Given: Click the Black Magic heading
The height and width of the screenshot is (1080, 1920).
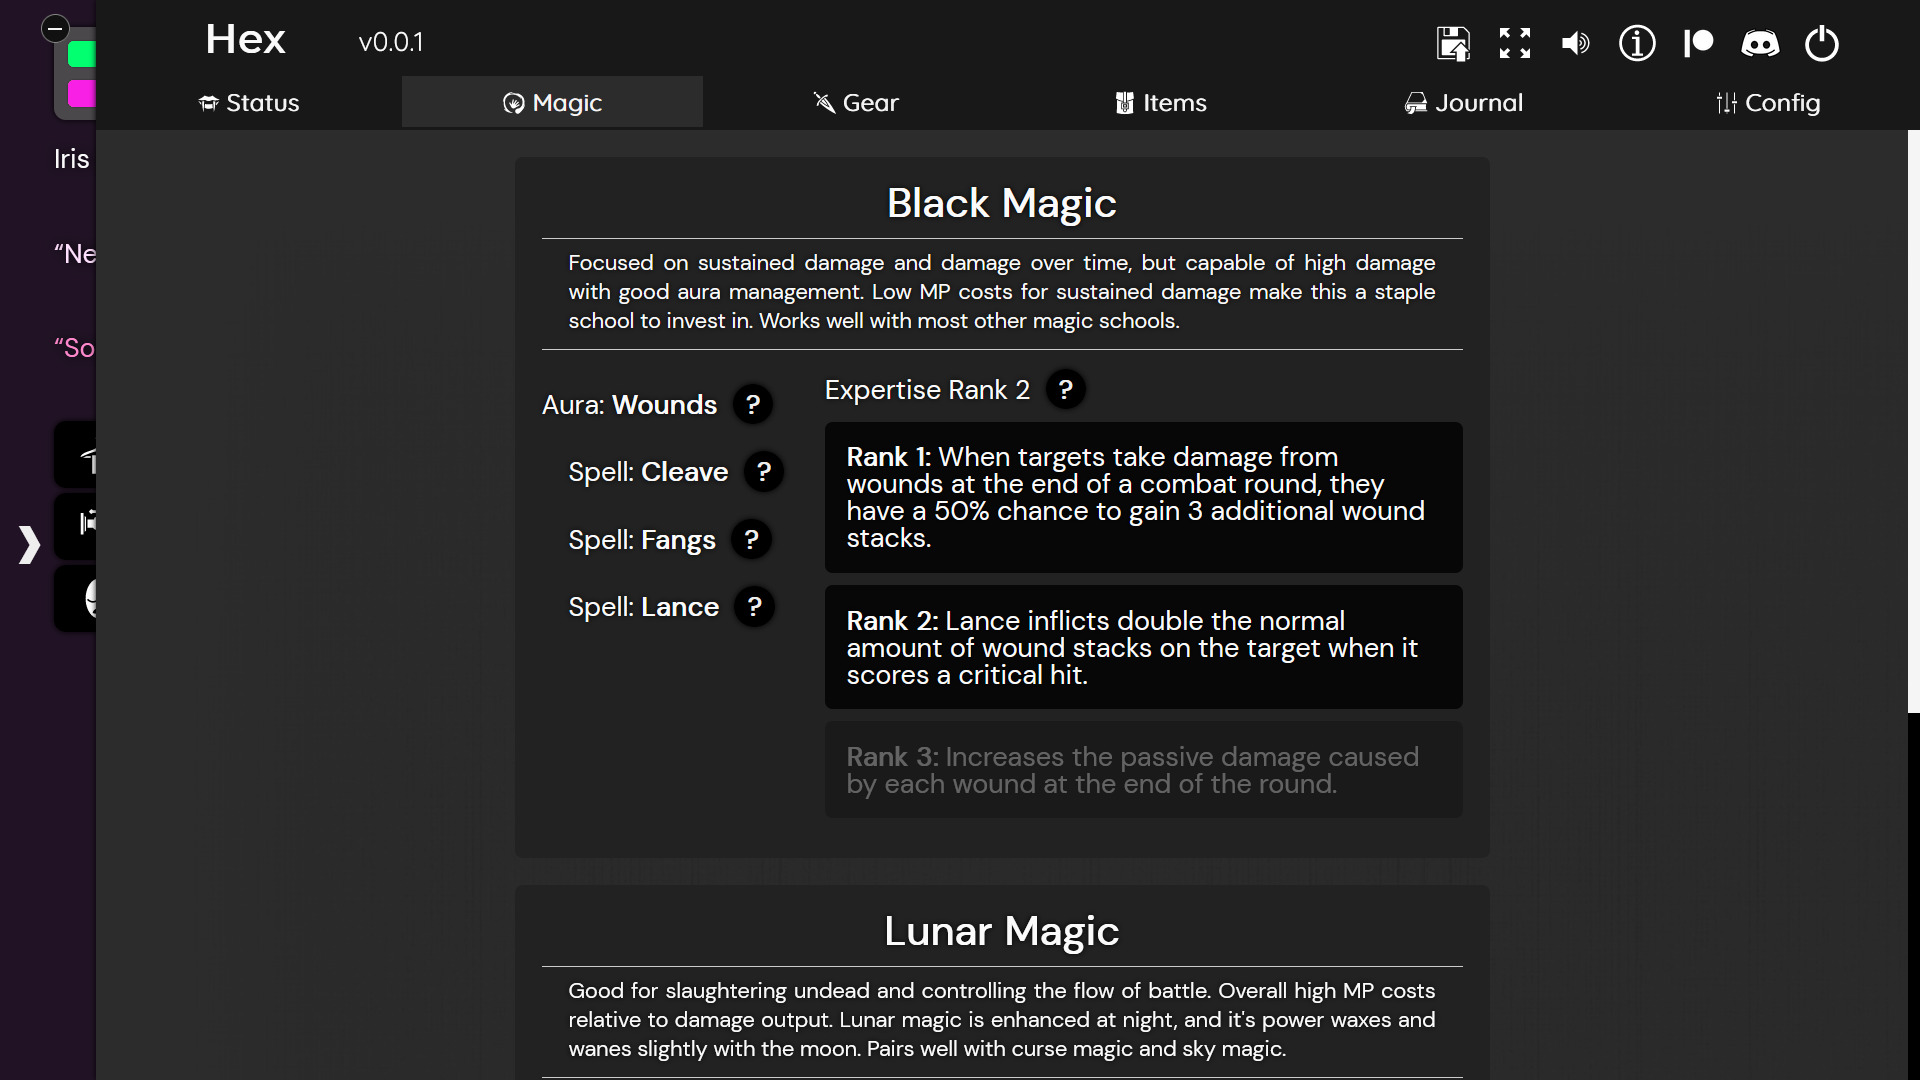Looking at the screenshot, I should [x=1002, y=203].
